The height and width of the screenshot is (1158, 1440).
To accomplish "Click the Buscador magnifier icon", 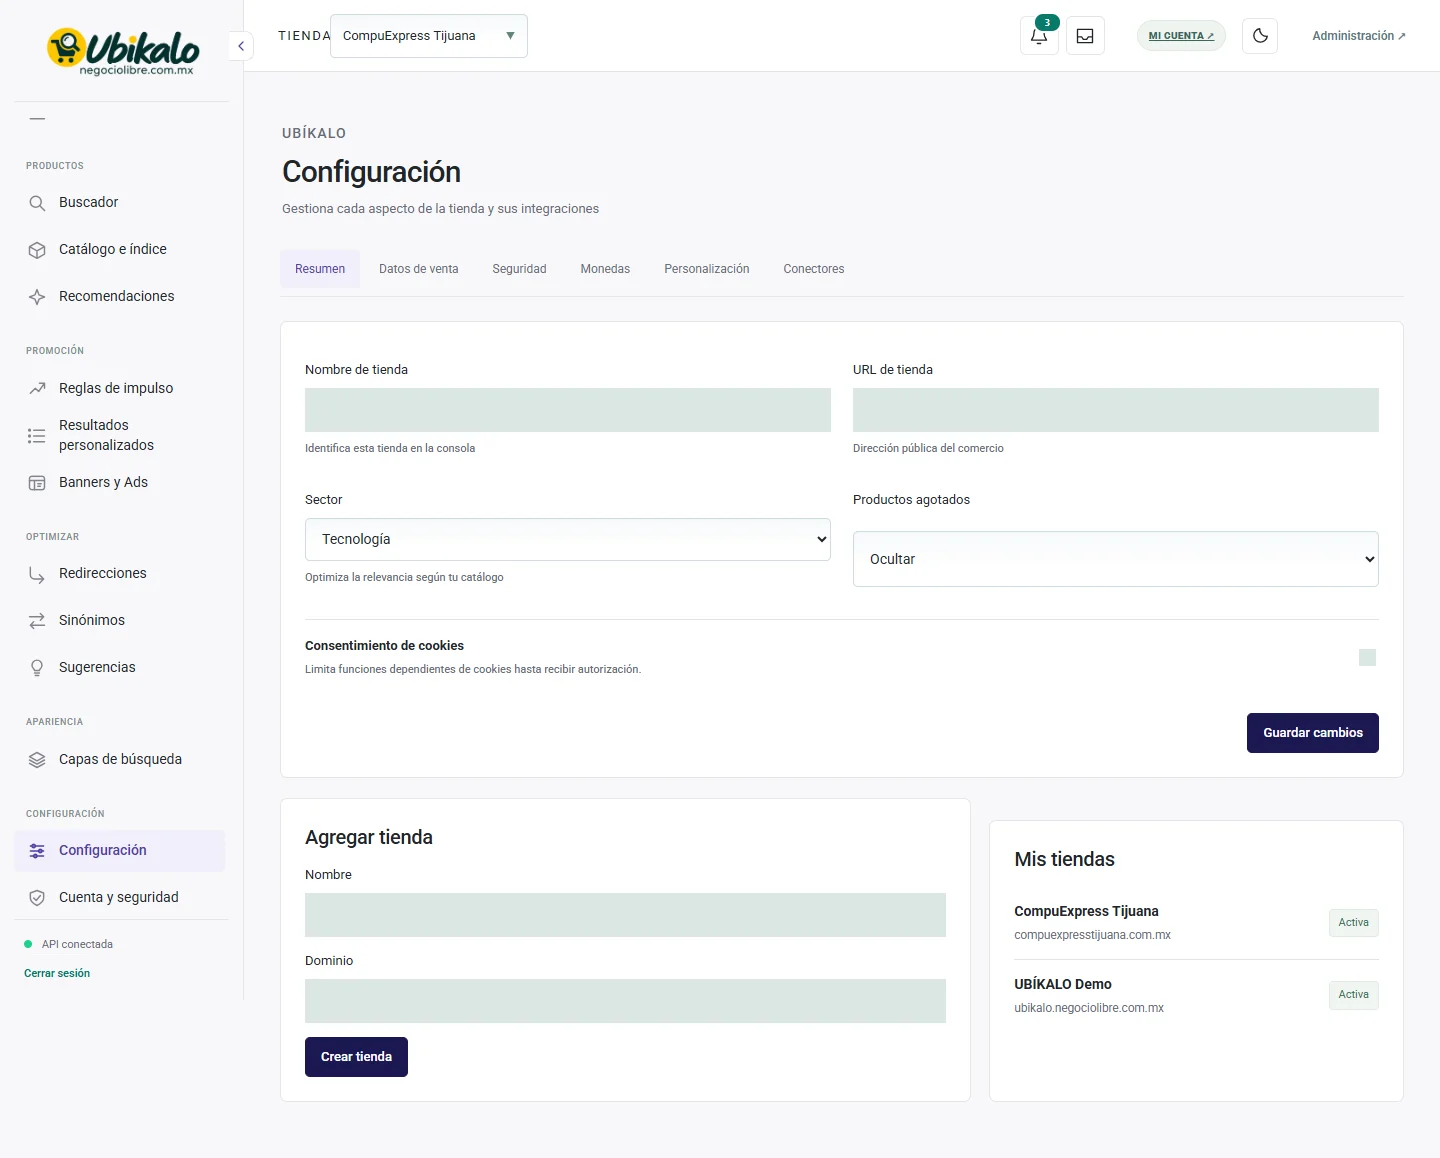I will [x=37, y=203].
